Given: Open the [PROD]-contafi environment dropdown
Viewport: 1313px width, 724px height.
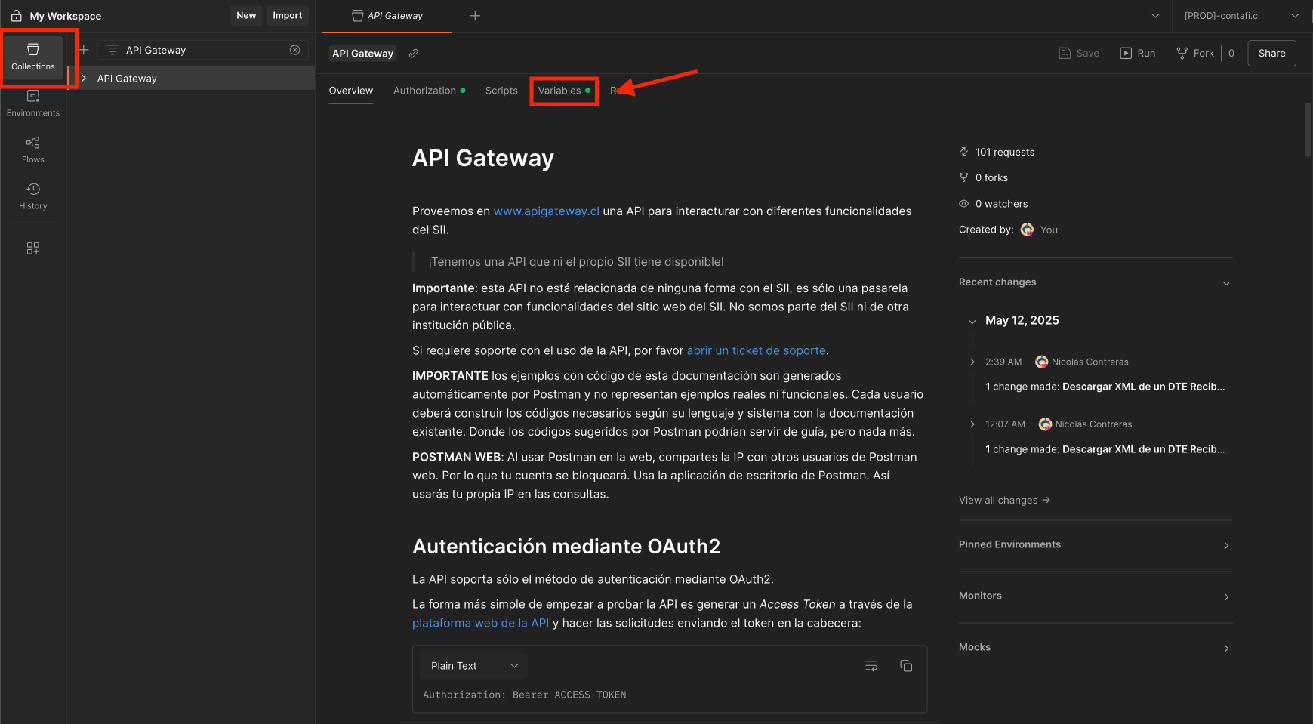Looking at the screenshot, I should pyautogui.click(x=1240, y=16).
